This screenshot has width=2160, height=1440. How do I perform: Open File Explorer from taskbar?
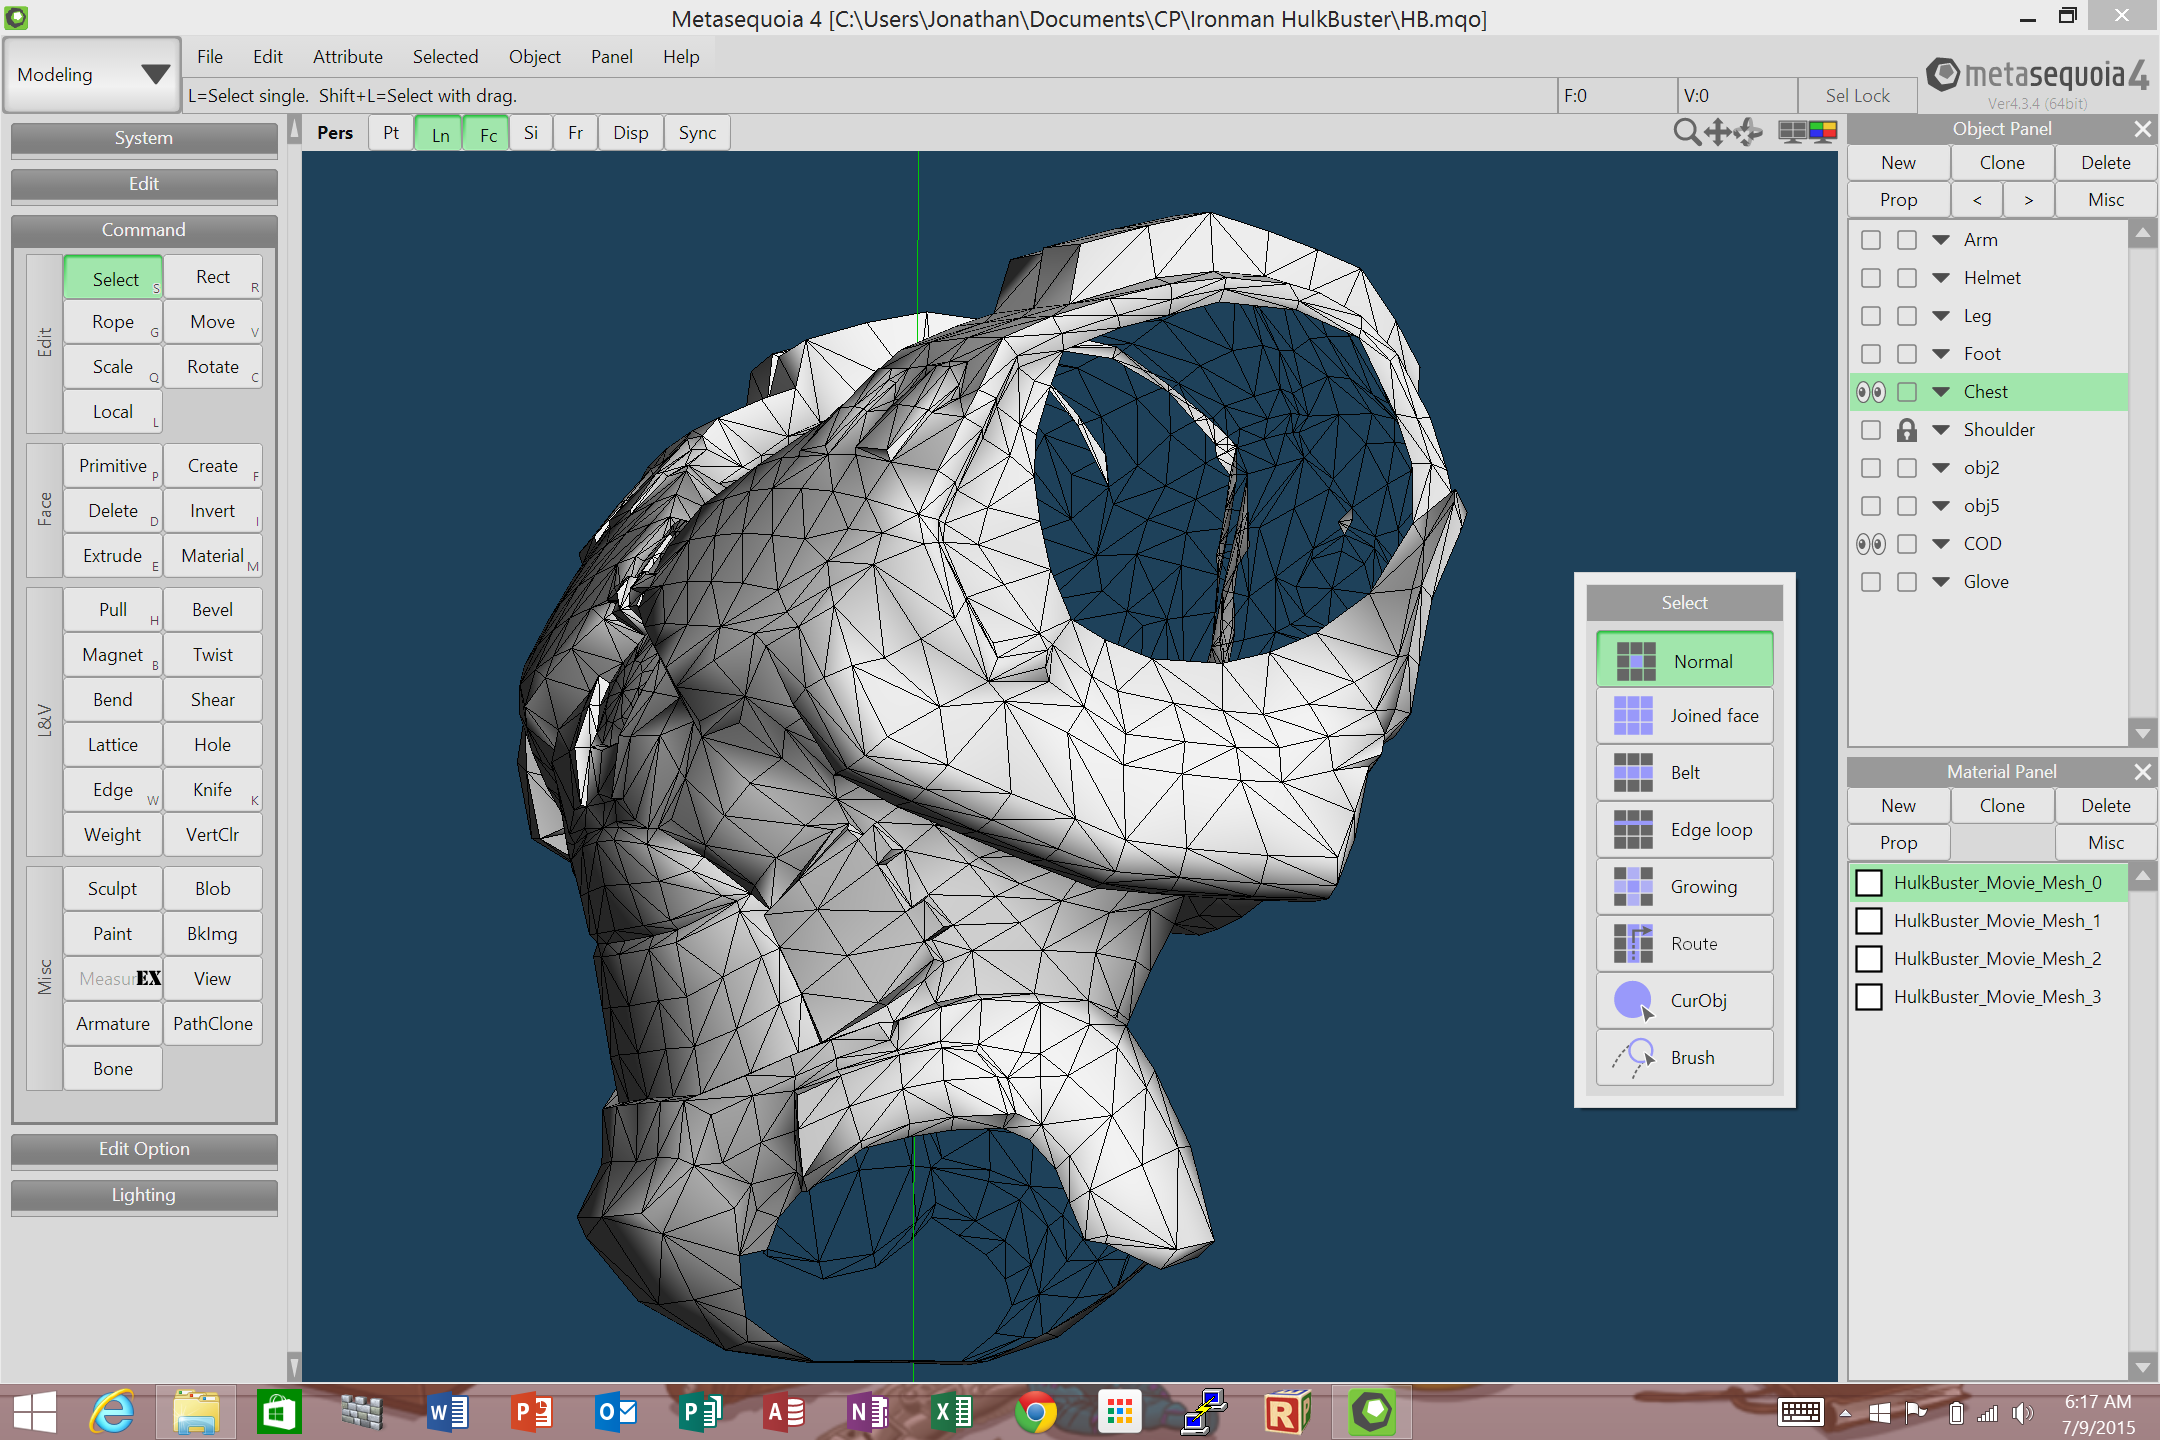[x=196, y=1412]
